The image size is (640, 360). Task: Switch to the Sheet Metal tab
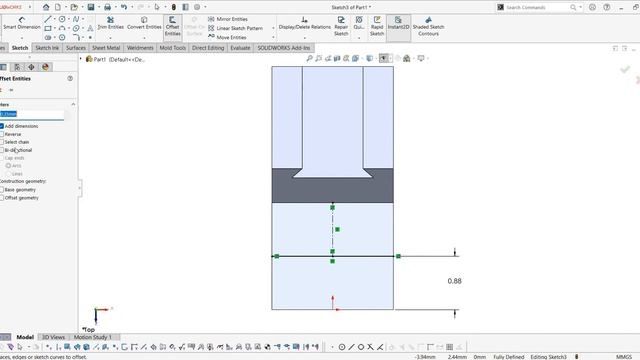[106, 48]
